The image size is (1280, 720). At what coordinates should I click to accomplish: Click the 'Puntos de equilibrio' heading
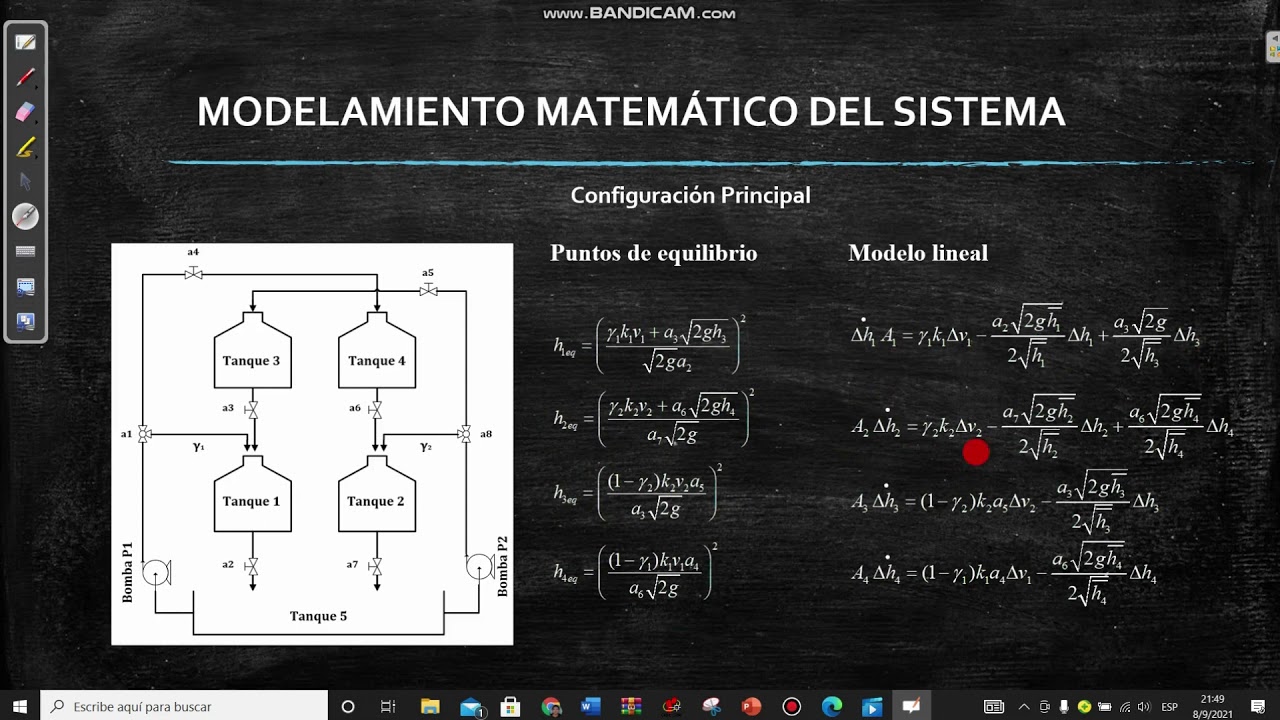653,254
